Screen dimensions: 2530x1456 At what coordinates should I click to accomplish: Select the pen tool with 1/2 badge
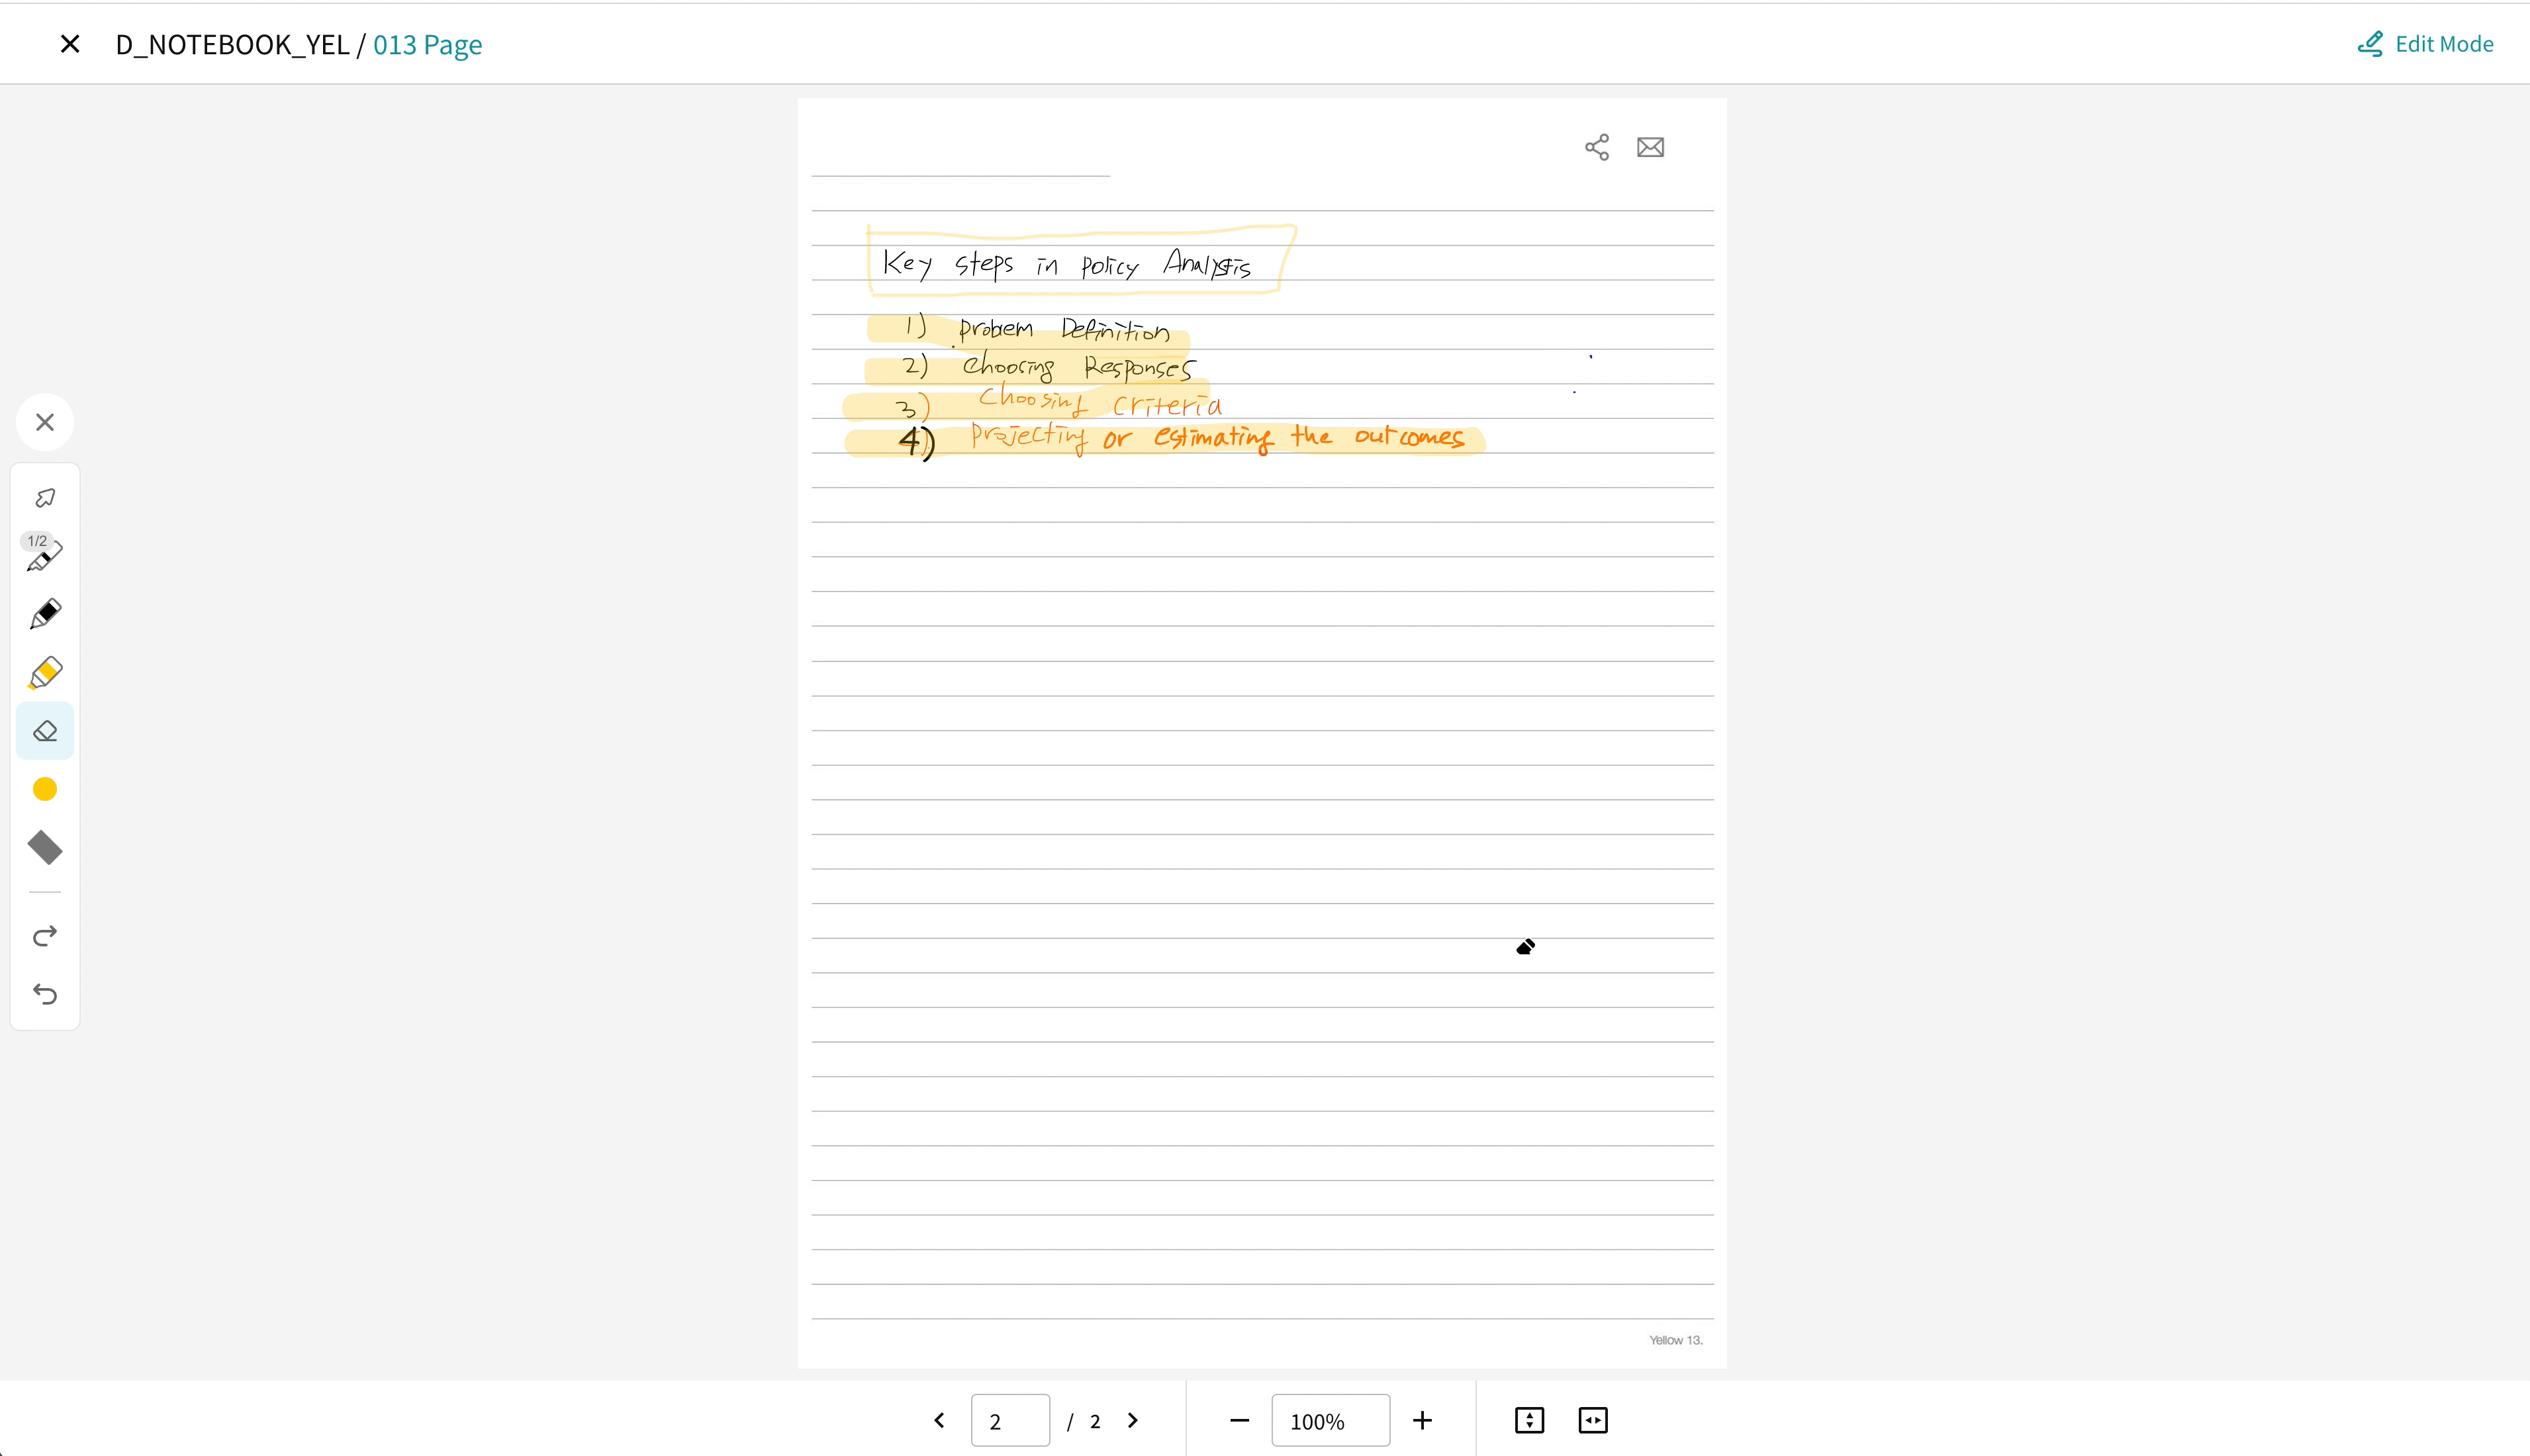pos(45,555)
